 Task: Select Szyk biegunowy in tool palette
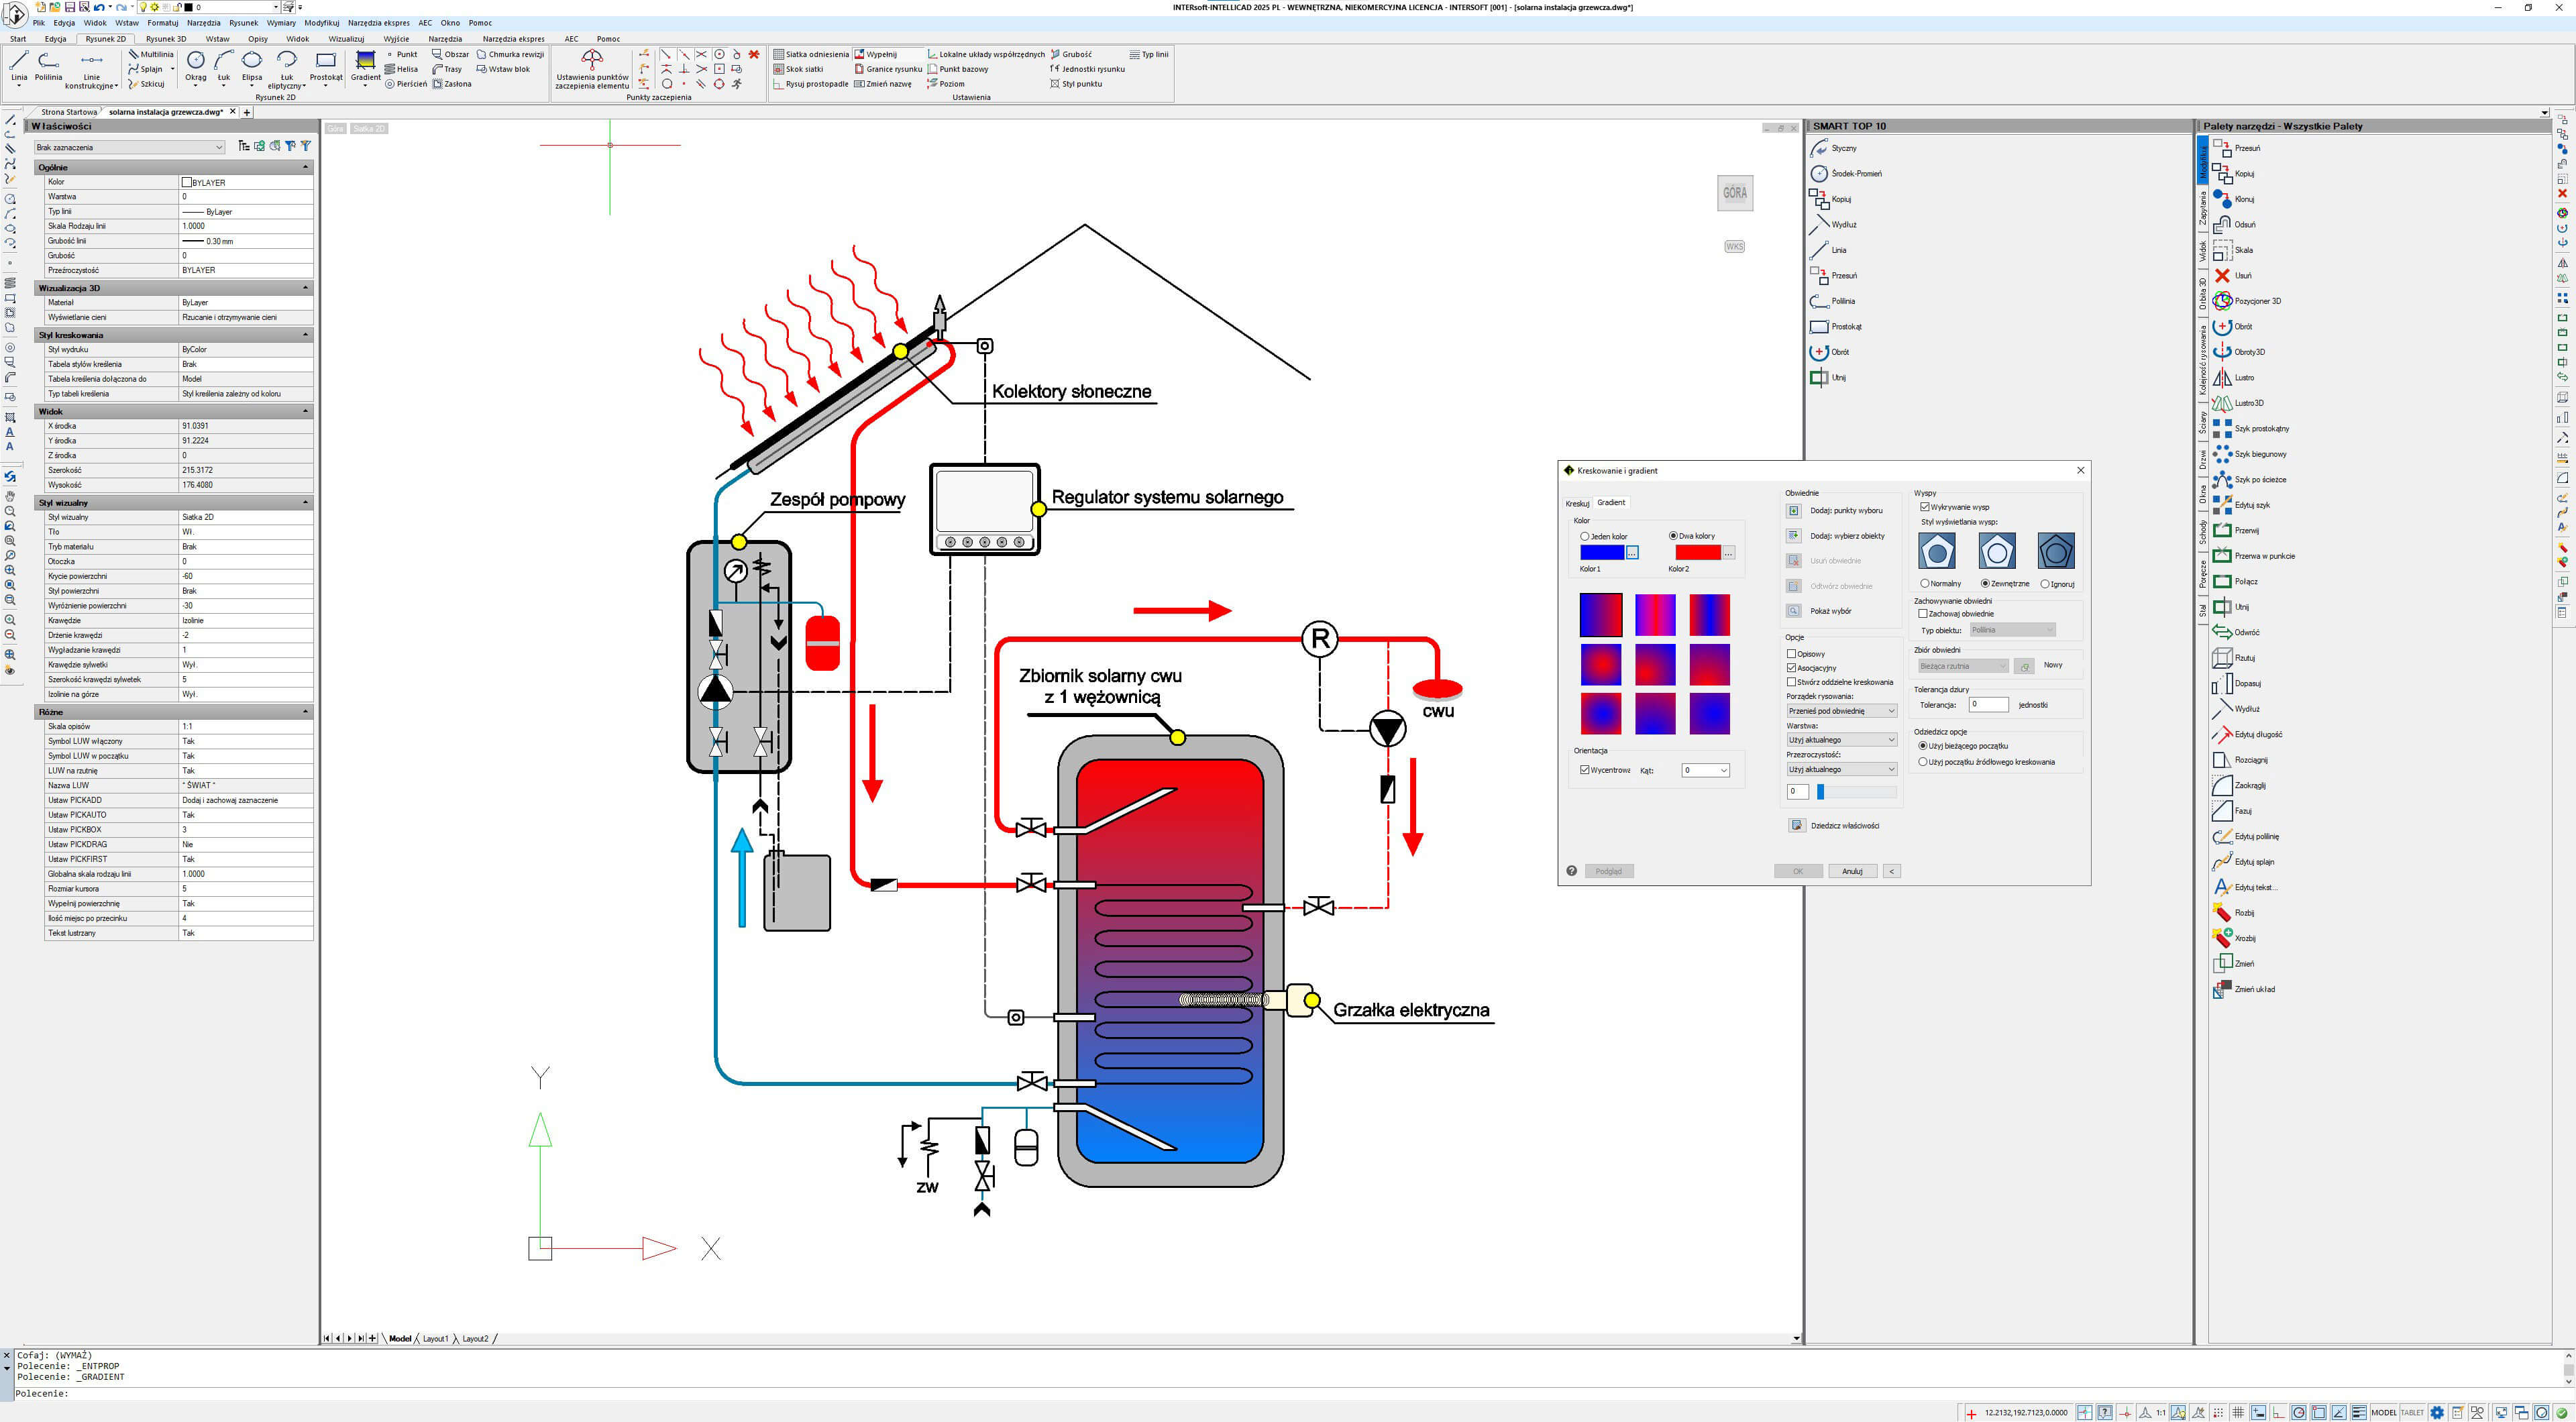tap(2250, 454)
